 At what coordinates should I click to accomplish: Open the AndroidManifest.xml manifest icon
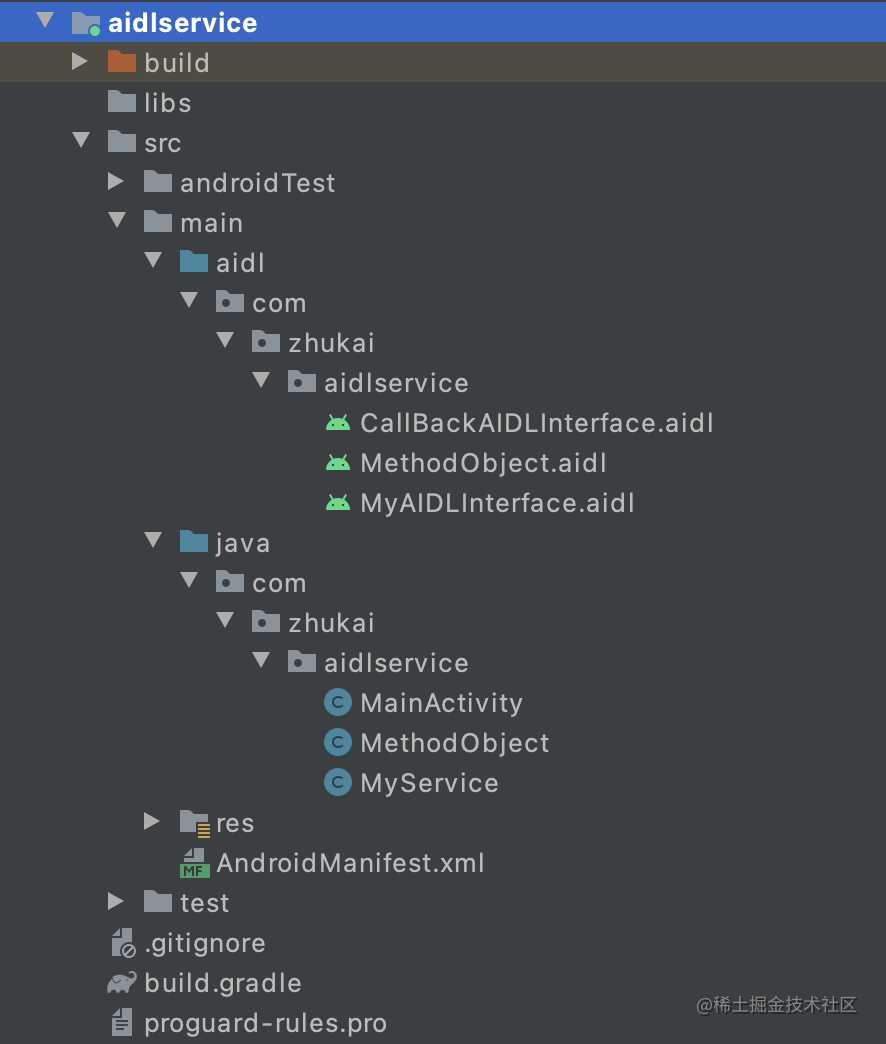click(194, 862)
